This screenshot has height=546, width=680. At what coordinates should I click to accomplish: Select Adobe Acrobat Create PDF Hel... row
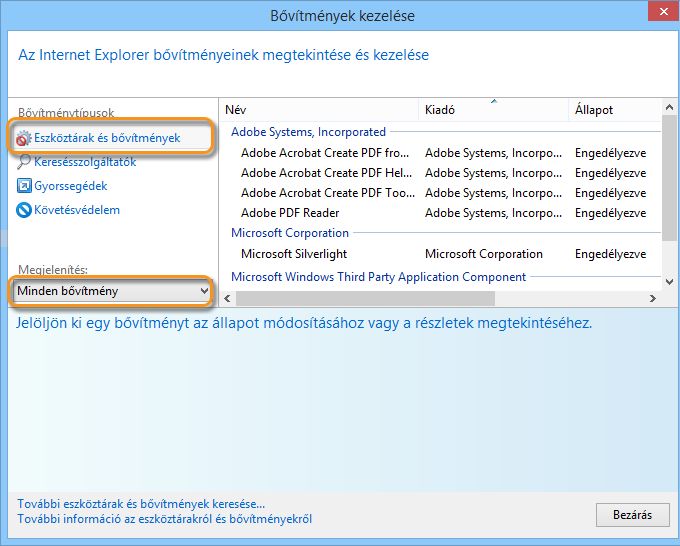(442, 173)
